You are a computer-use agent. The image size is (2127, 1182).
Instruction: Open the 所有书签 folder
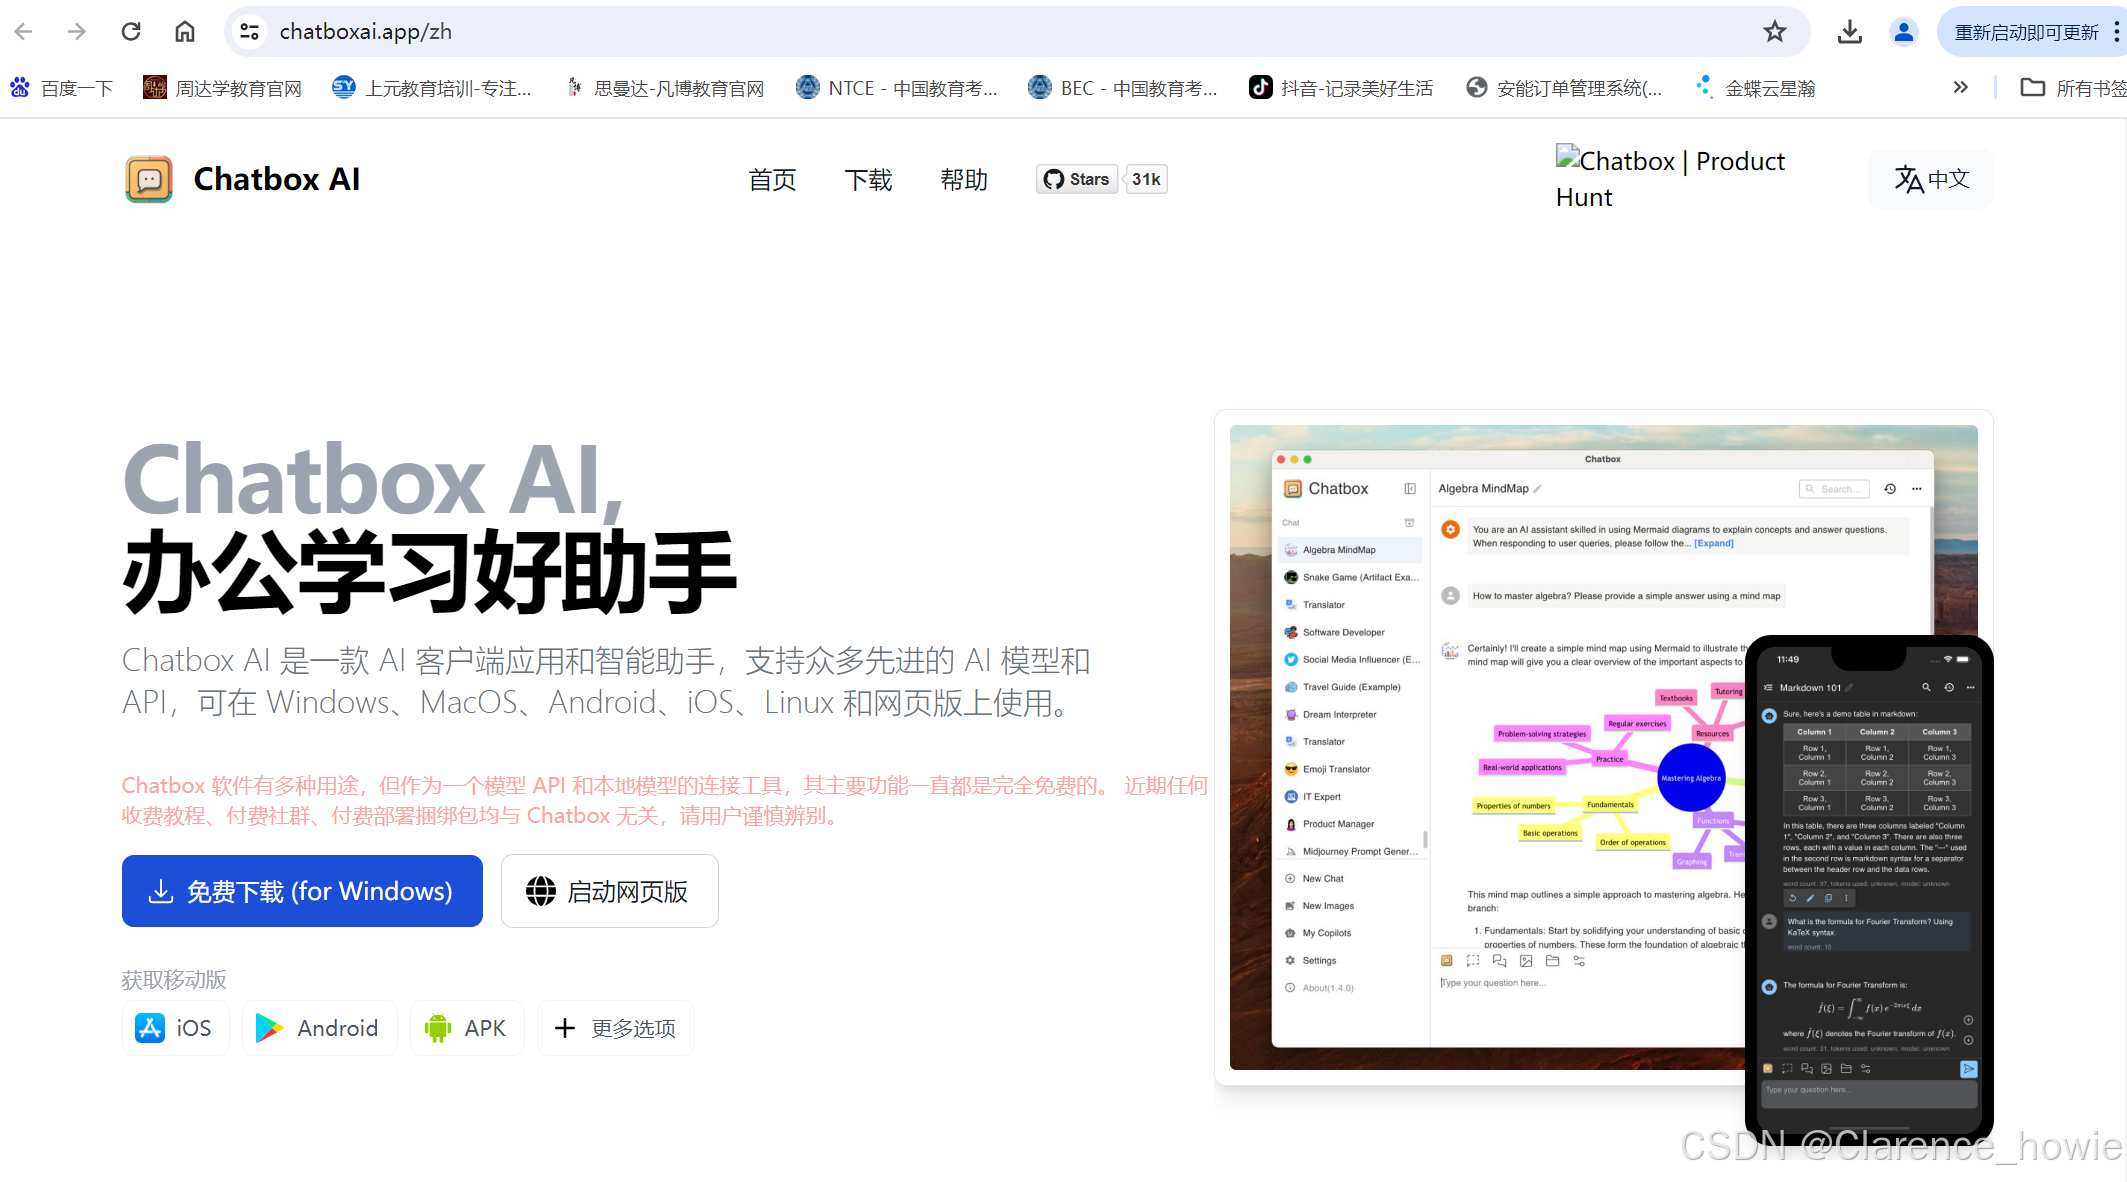[2072, 88]
